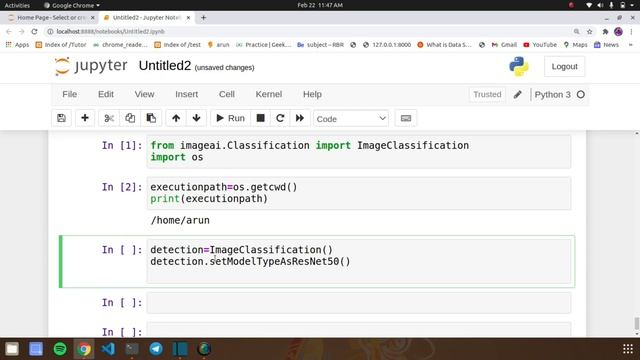Open the YouTube bookmark

tap(540, 45)
